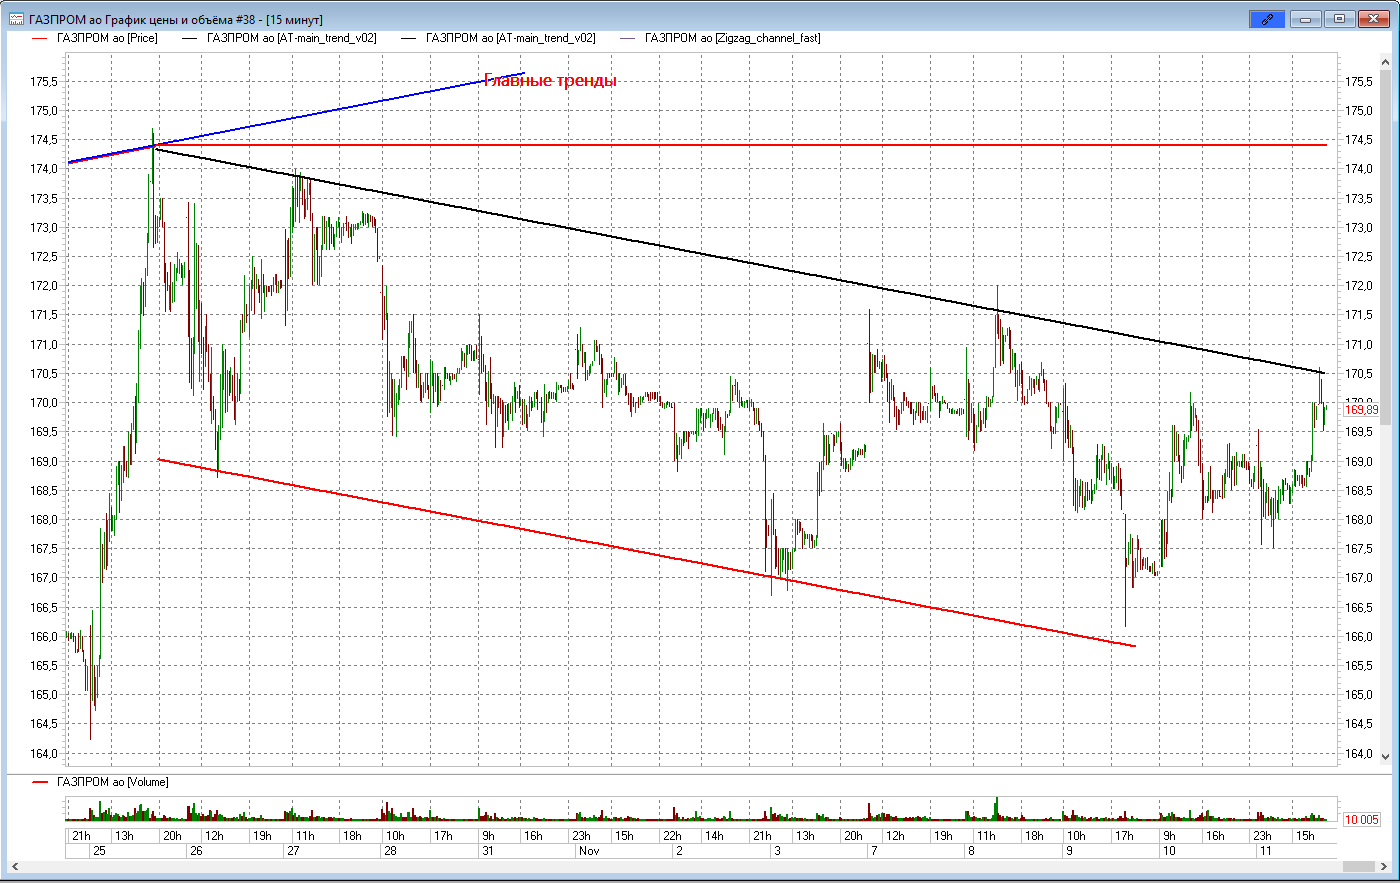Click the chart window icon beside the title
Image resolution: width=1400 pixels, height=883 pixels.
[x=16, y=19]
